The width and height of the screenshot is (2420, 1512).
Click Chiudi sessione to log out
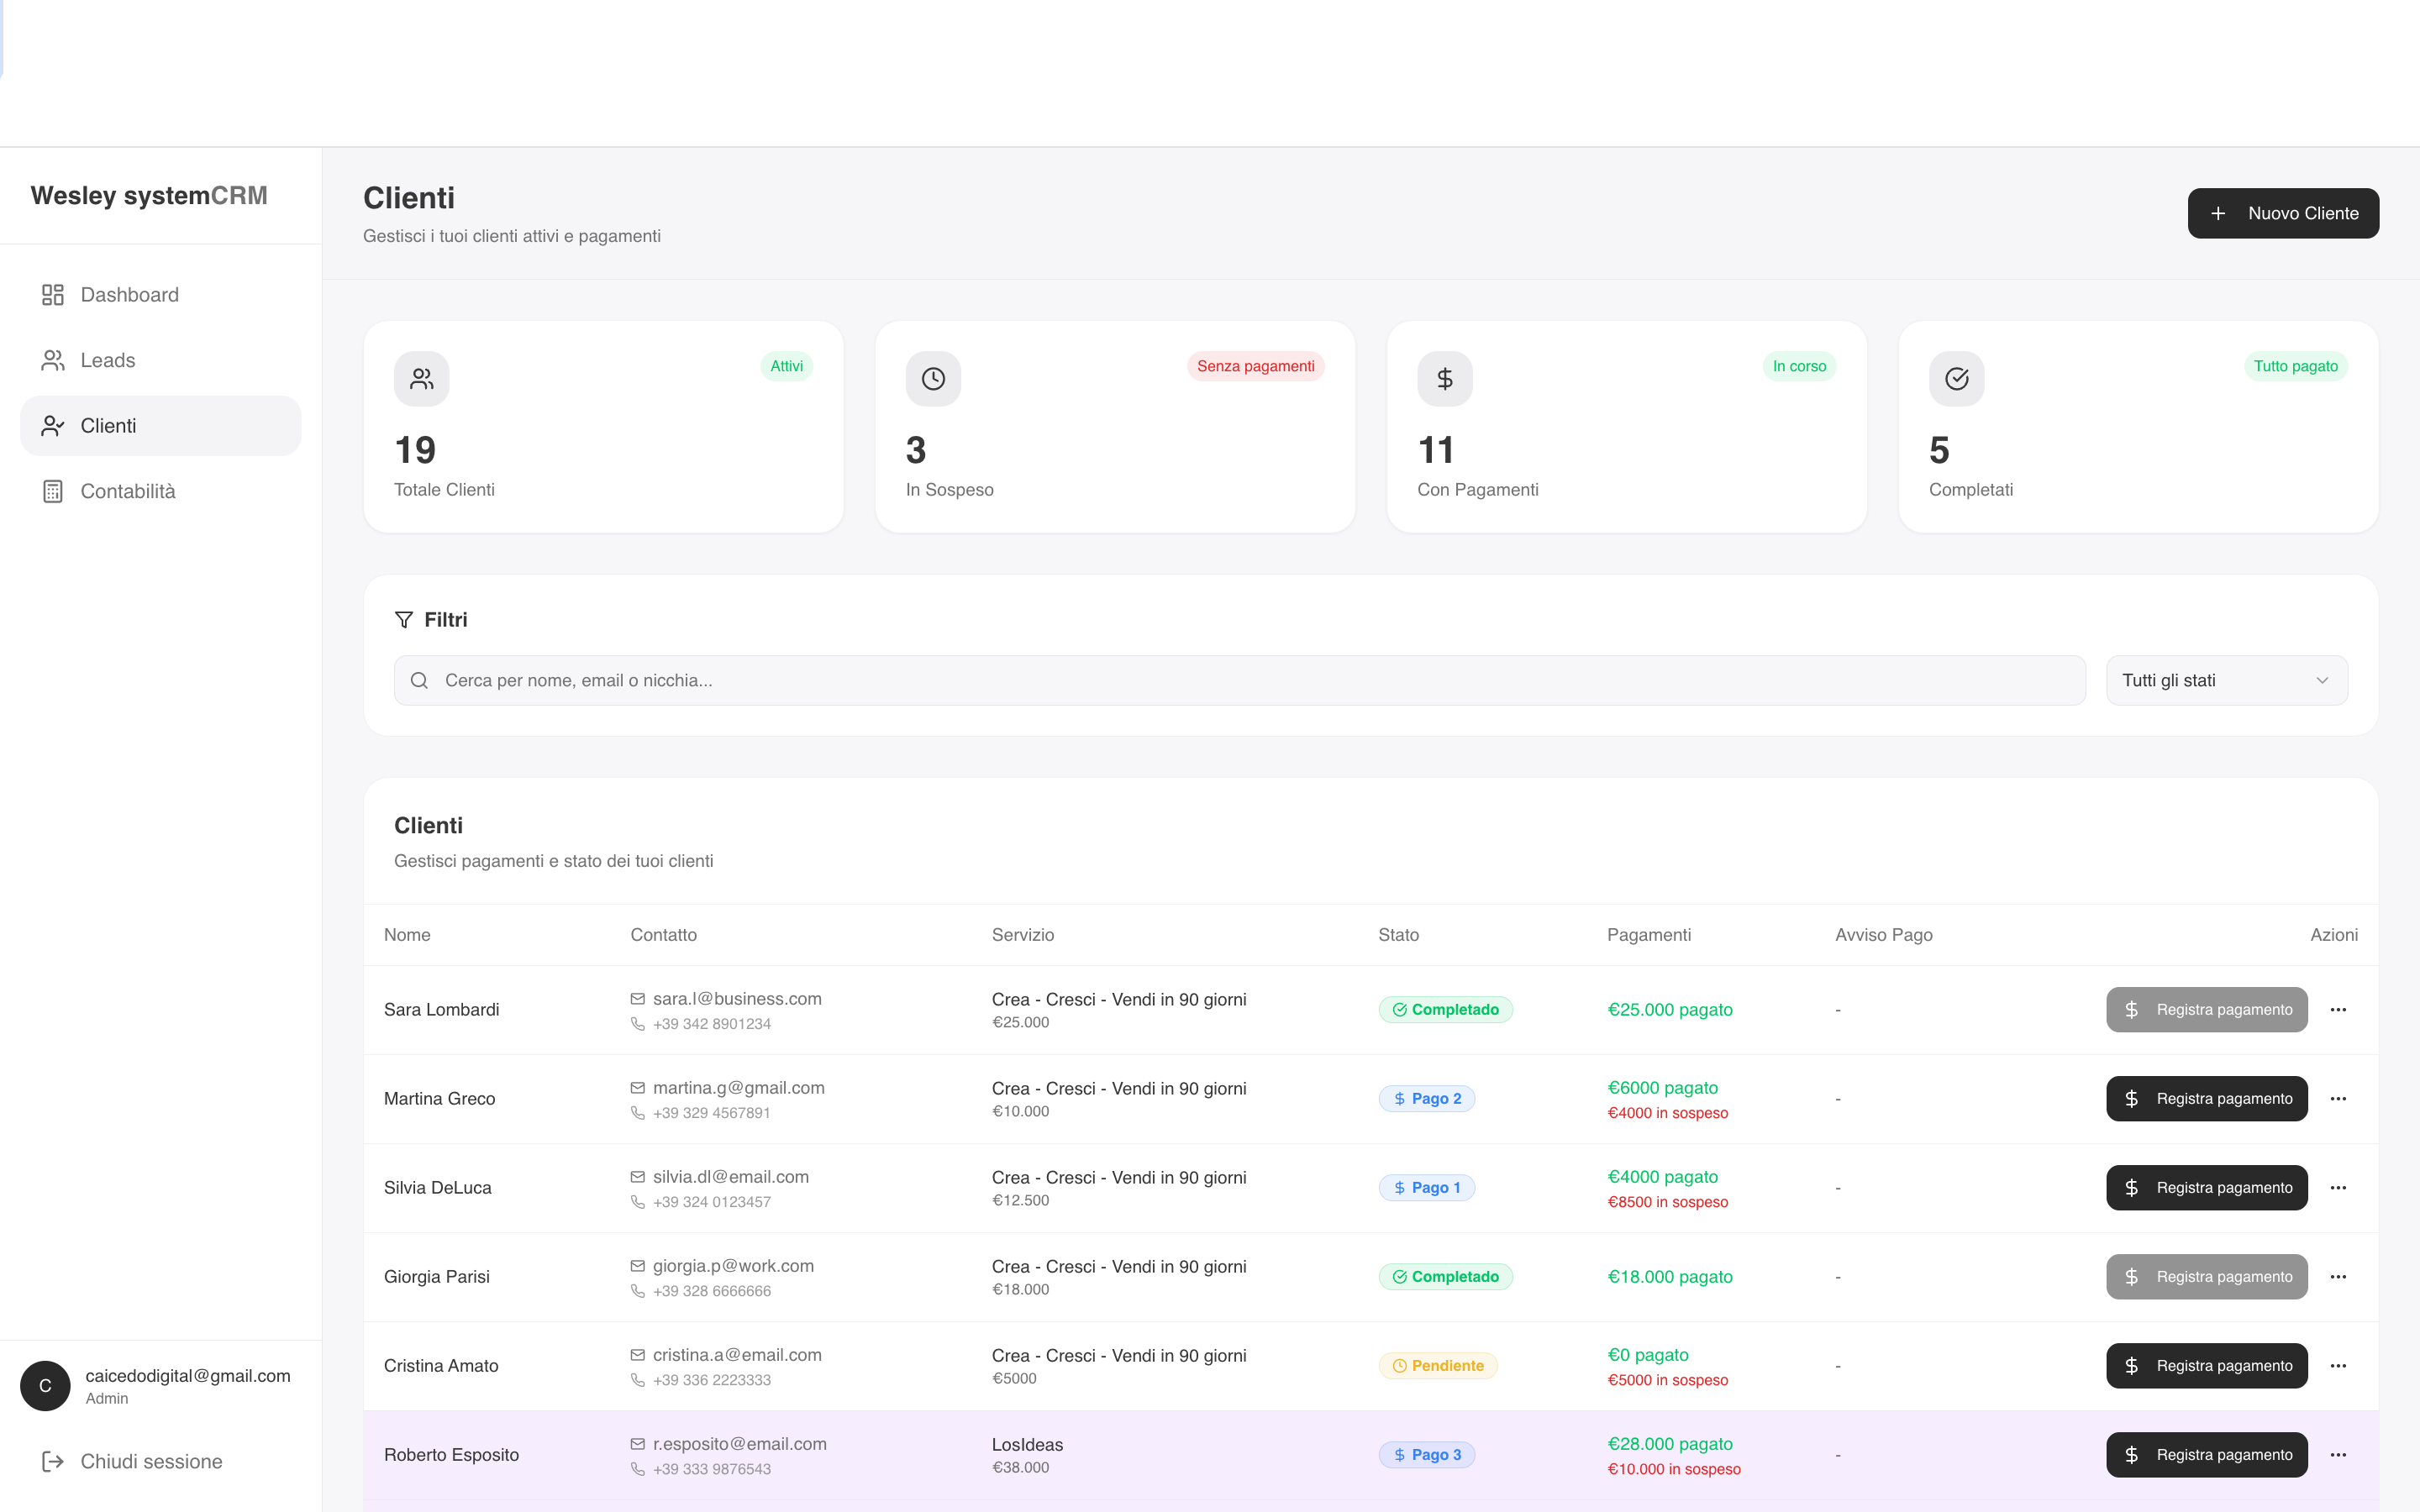160,1461
